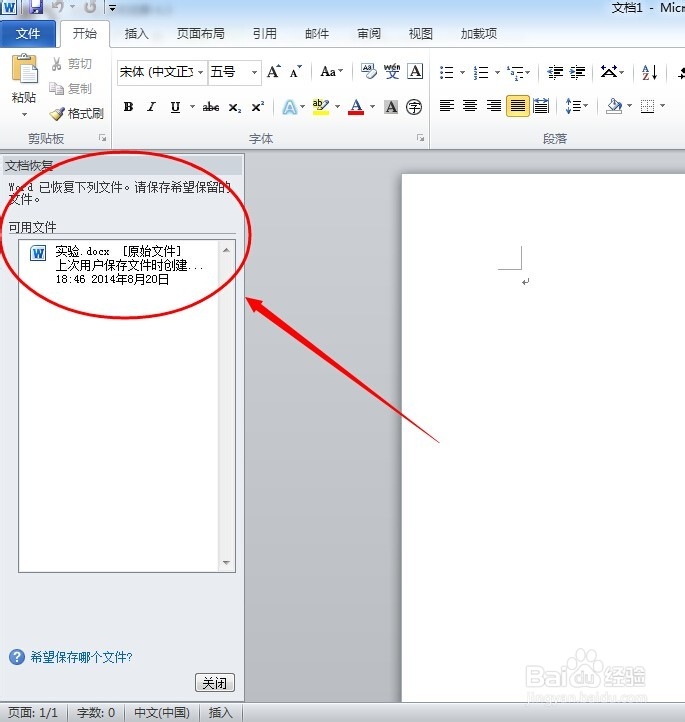Image resolution: width=685 pixels, height=722 pixels.
Task: Align text left
Action: [x=447, y=106]
